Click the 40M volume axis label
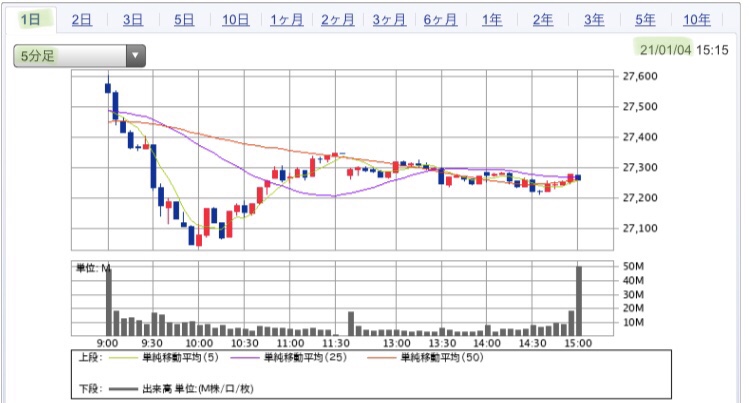Screen dimensions: 749x403 633,280
